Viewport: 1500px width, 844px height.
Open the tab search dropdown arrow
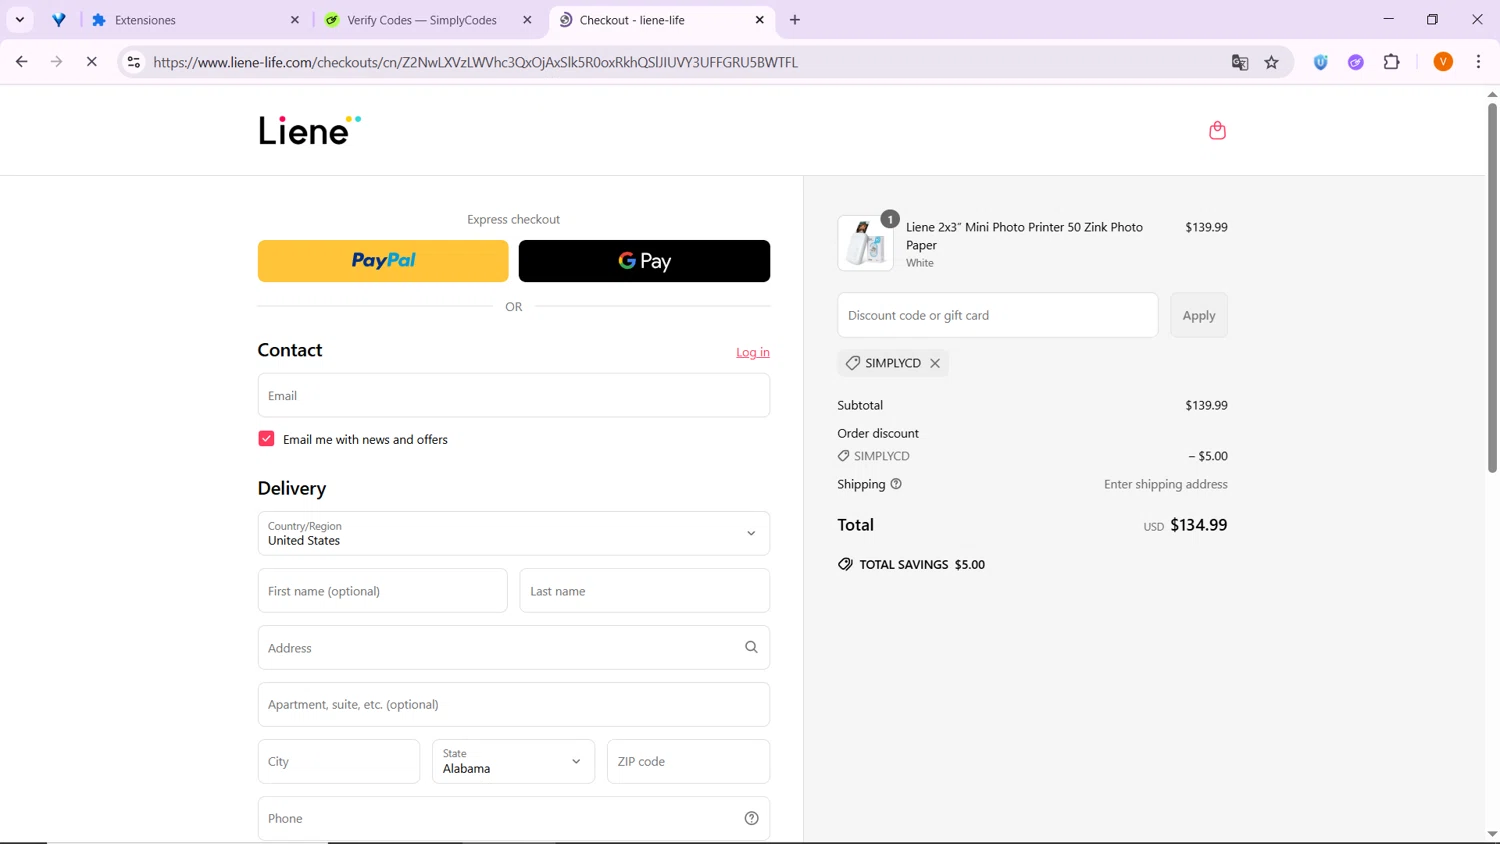[x=20, y=20]
